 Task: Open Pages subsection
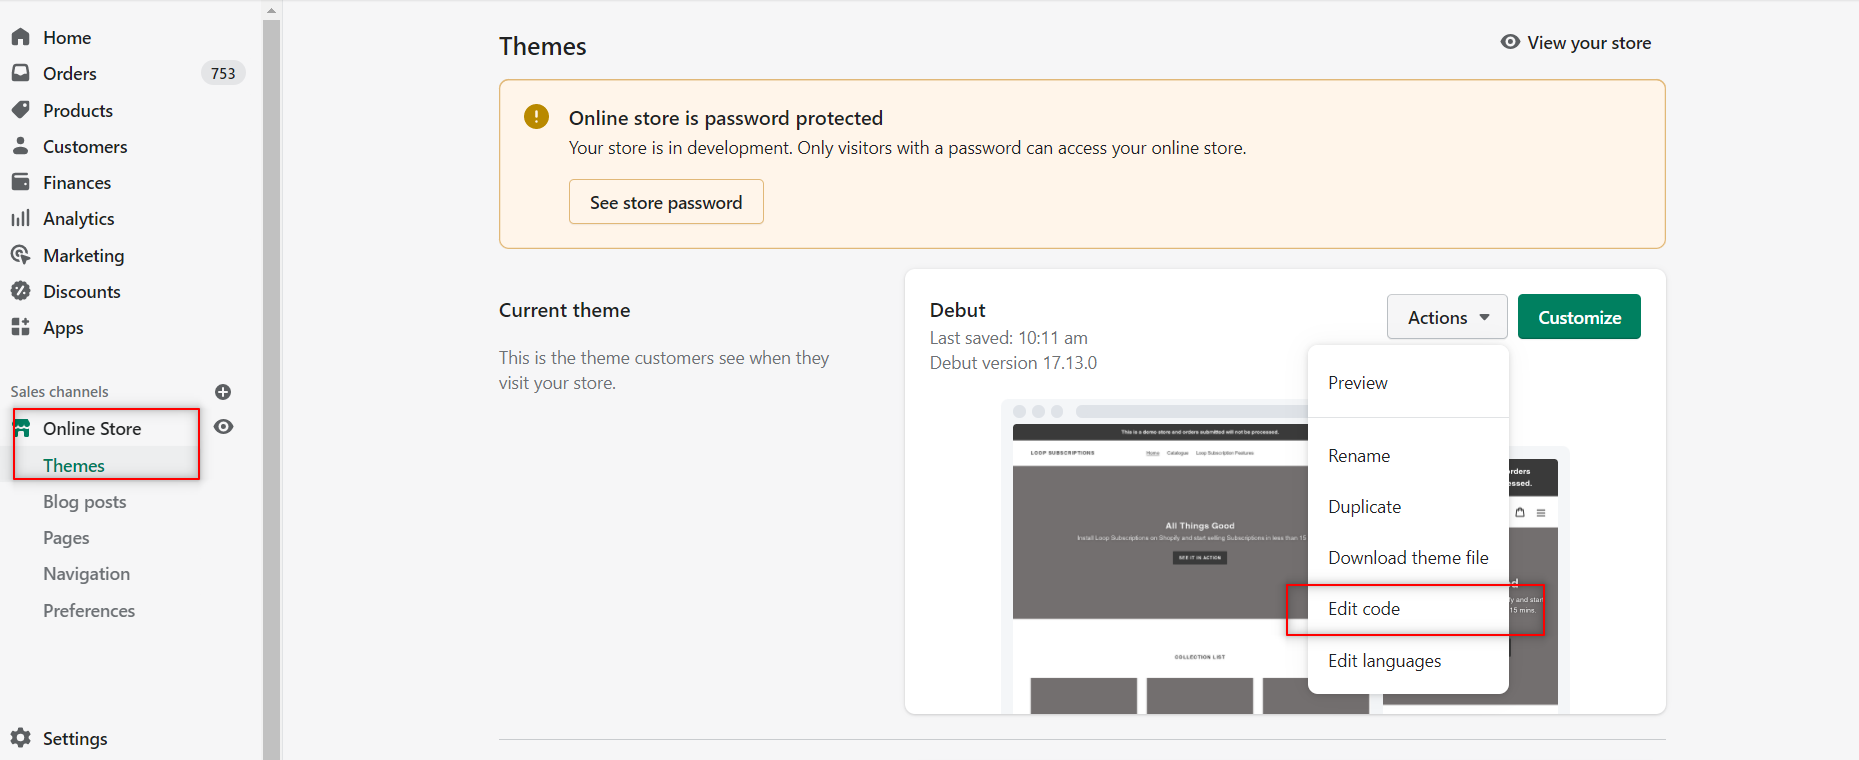[66, 538]
